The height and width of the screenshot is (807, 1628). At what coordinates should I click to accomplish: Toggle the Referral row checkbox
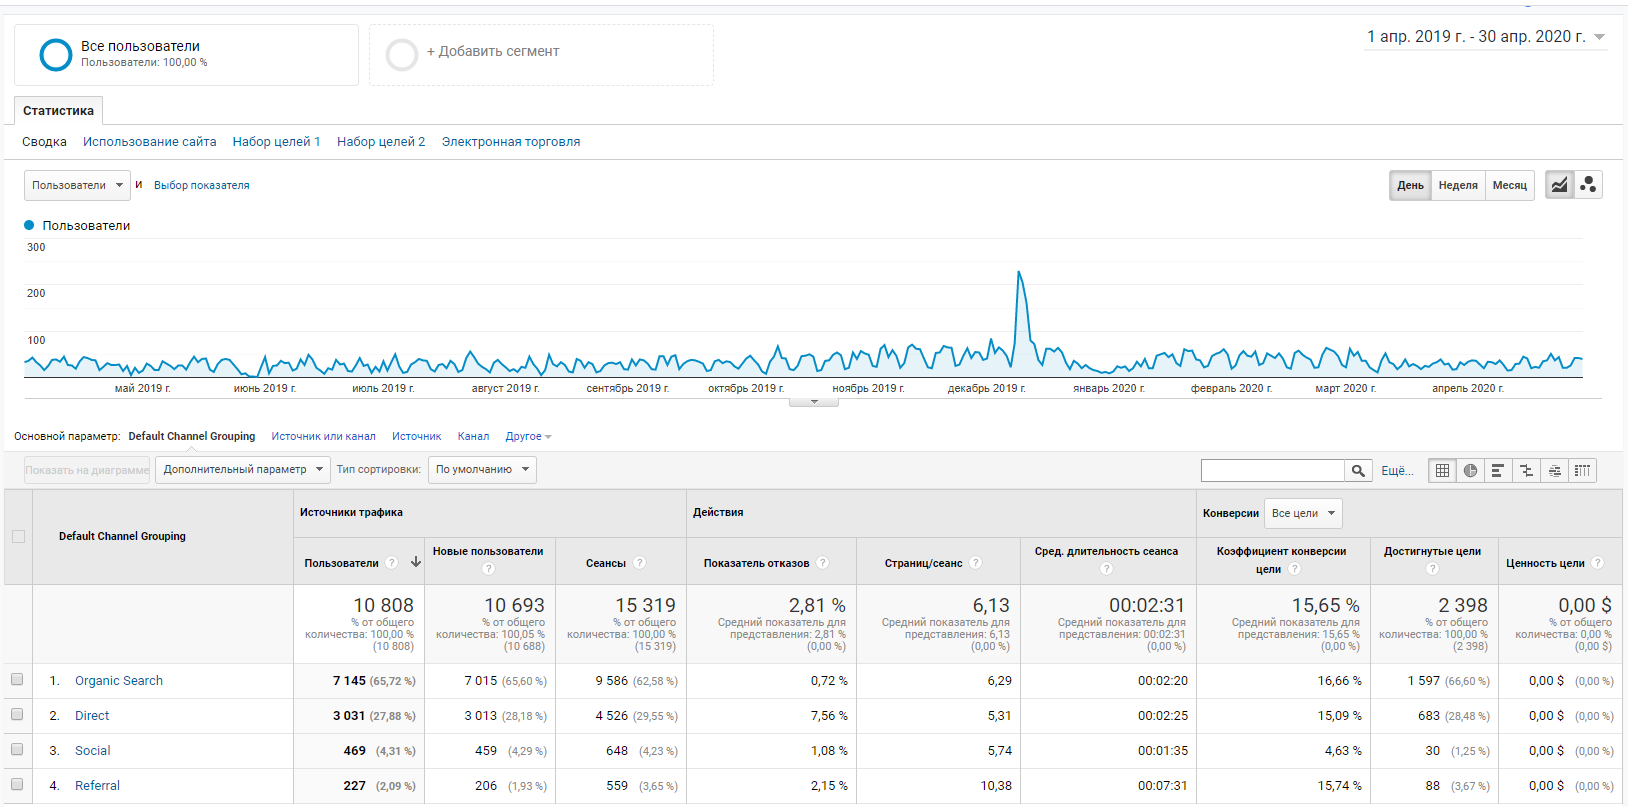pyautogui.click(x=17, y=785)
